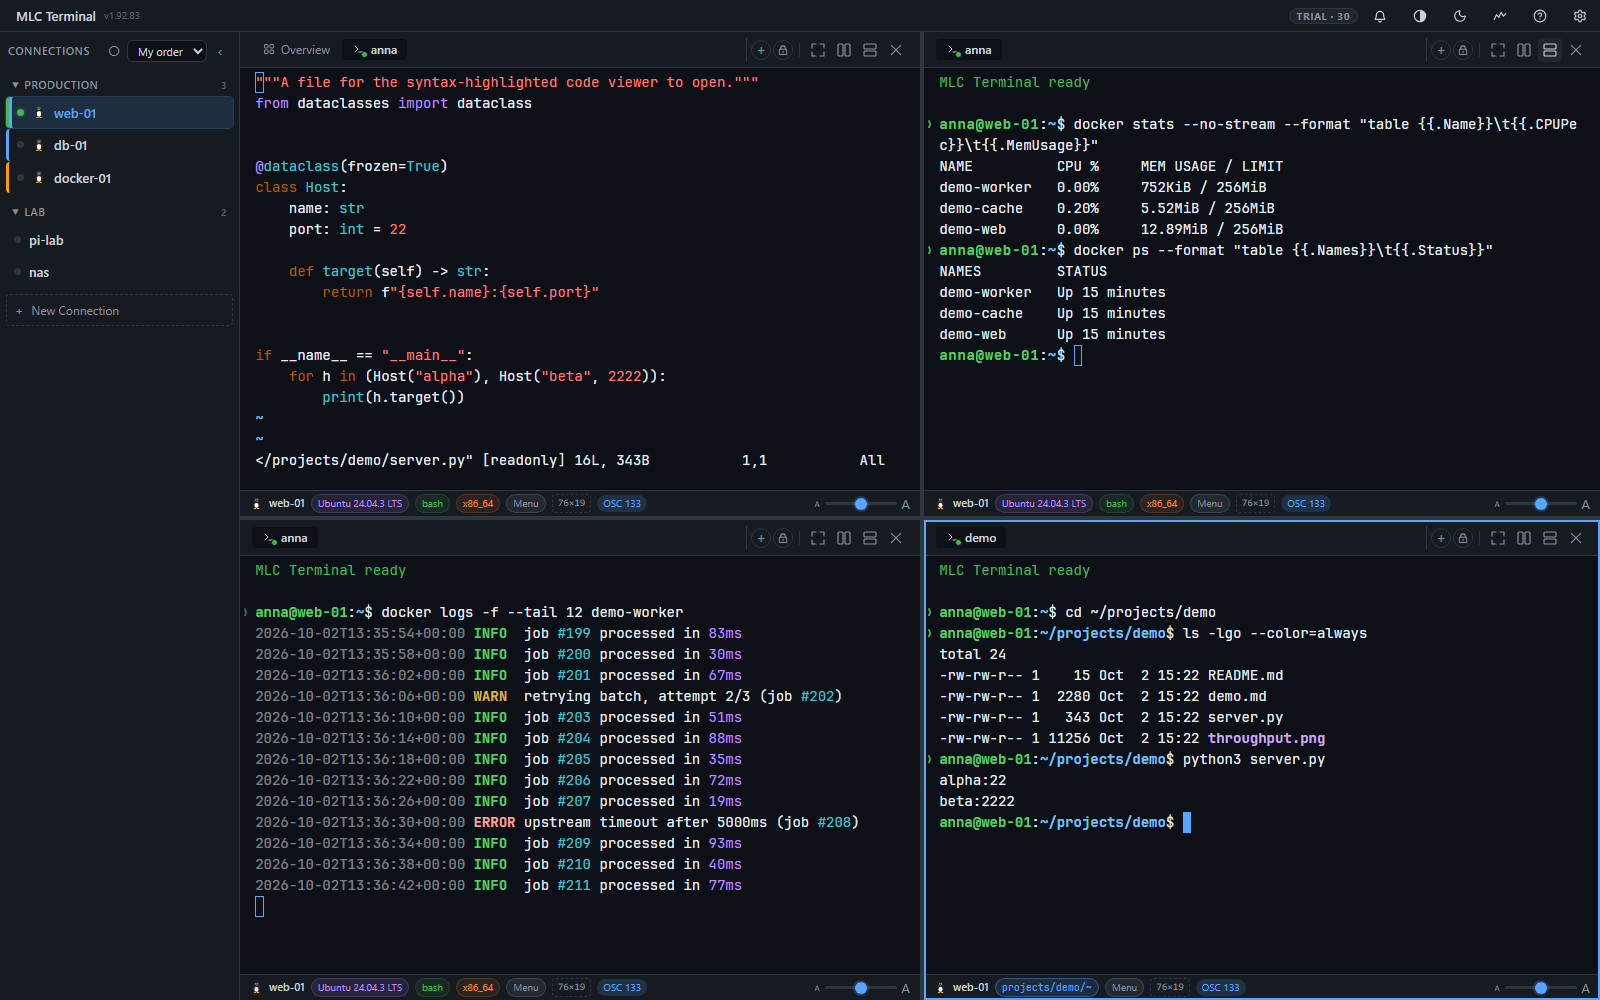
Task: Toggle contrast mode with half-circle icon
Action: [x=1420, y=16]
